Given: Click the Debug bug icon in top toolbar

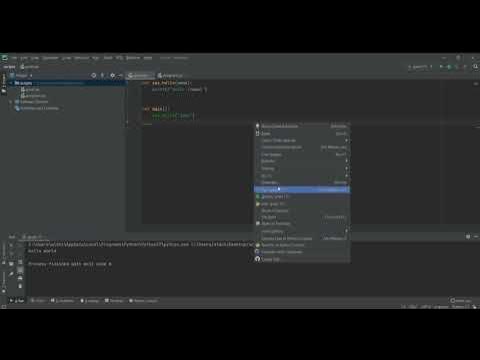Looking at the screenshot, I should 449,67.
